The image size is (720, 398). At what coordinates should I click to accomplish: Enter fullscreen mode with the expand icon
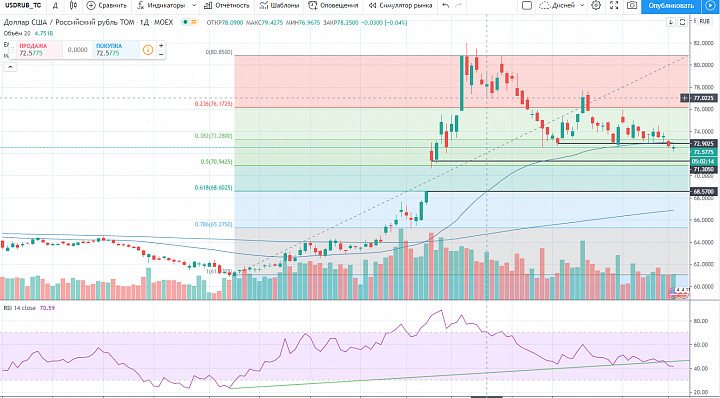click(614, 6)
